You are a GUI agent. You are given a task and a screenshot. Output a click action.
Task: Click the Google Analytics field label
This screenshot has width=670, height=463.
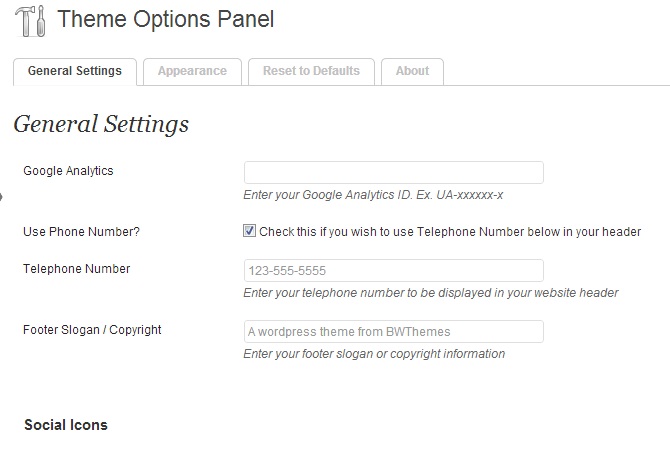pos(68,171)
